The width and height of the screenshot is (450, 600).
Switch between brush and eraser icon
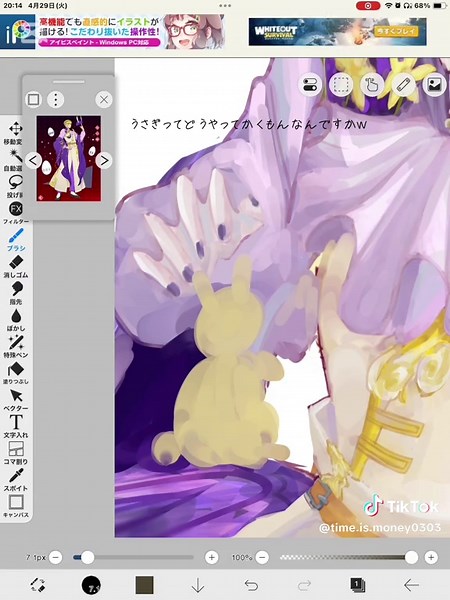[38, 585]
